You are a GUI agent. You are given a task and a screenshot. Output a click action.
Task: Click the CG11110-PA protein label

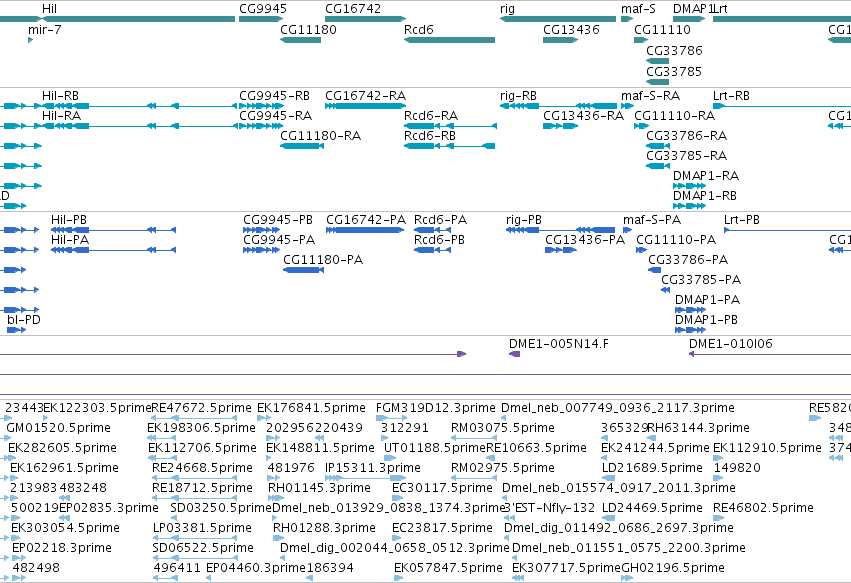tap(676, 240)
